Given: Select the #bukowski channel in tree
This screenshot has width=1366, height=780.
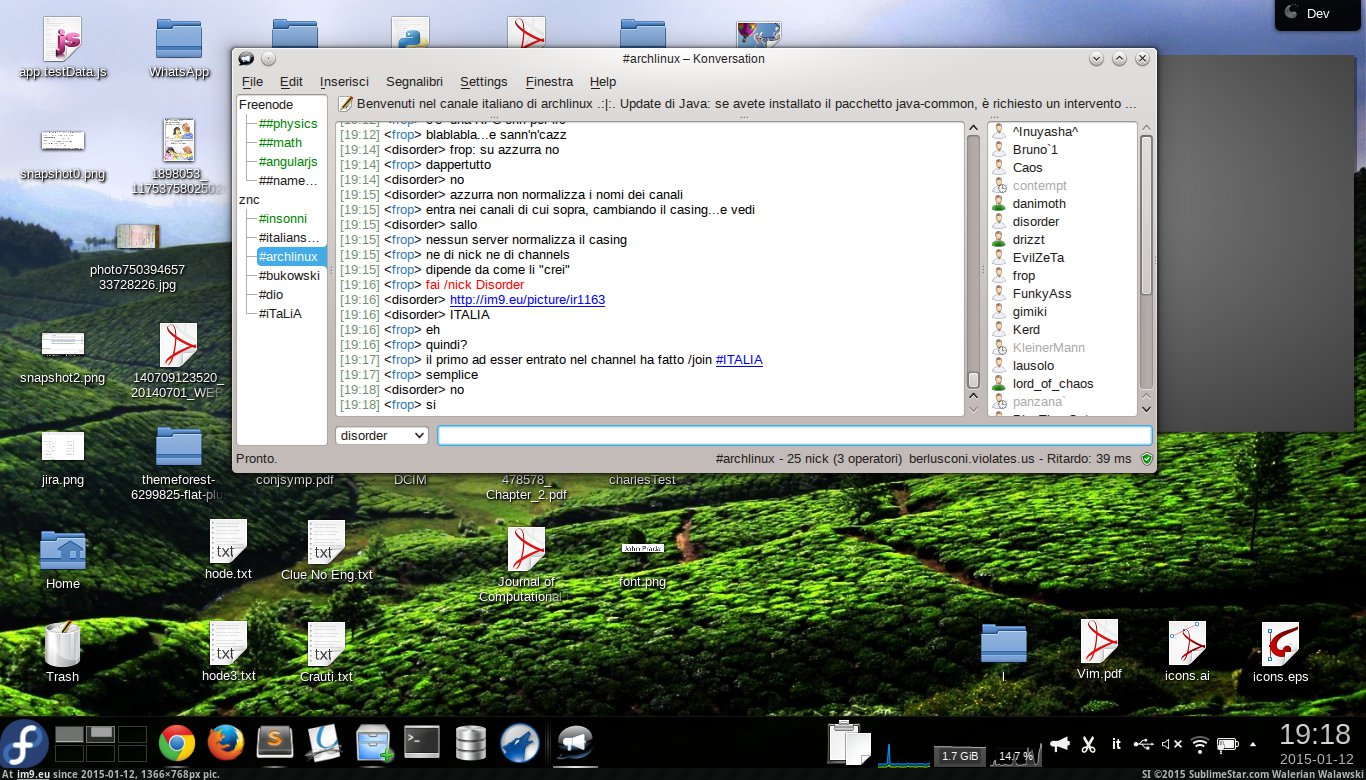Looking at the screenshot, I should click(288, 275).
